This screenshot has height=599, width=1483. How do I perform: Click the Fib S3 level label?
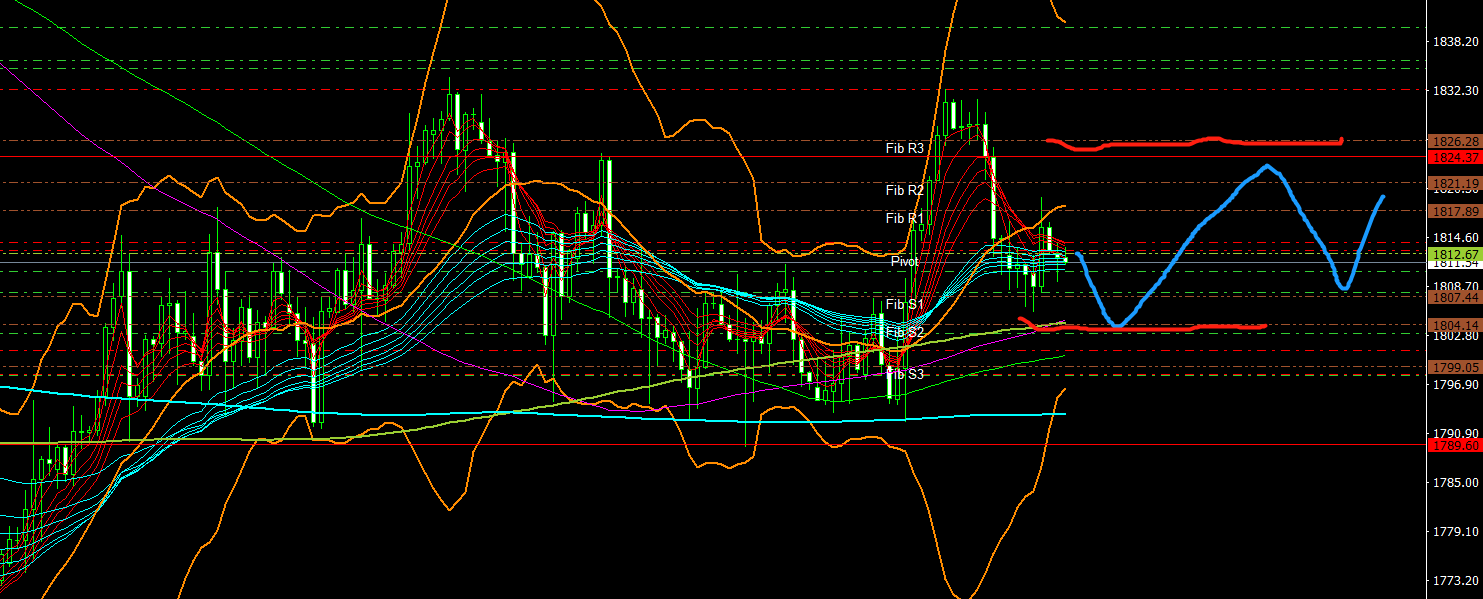point(905,374)
